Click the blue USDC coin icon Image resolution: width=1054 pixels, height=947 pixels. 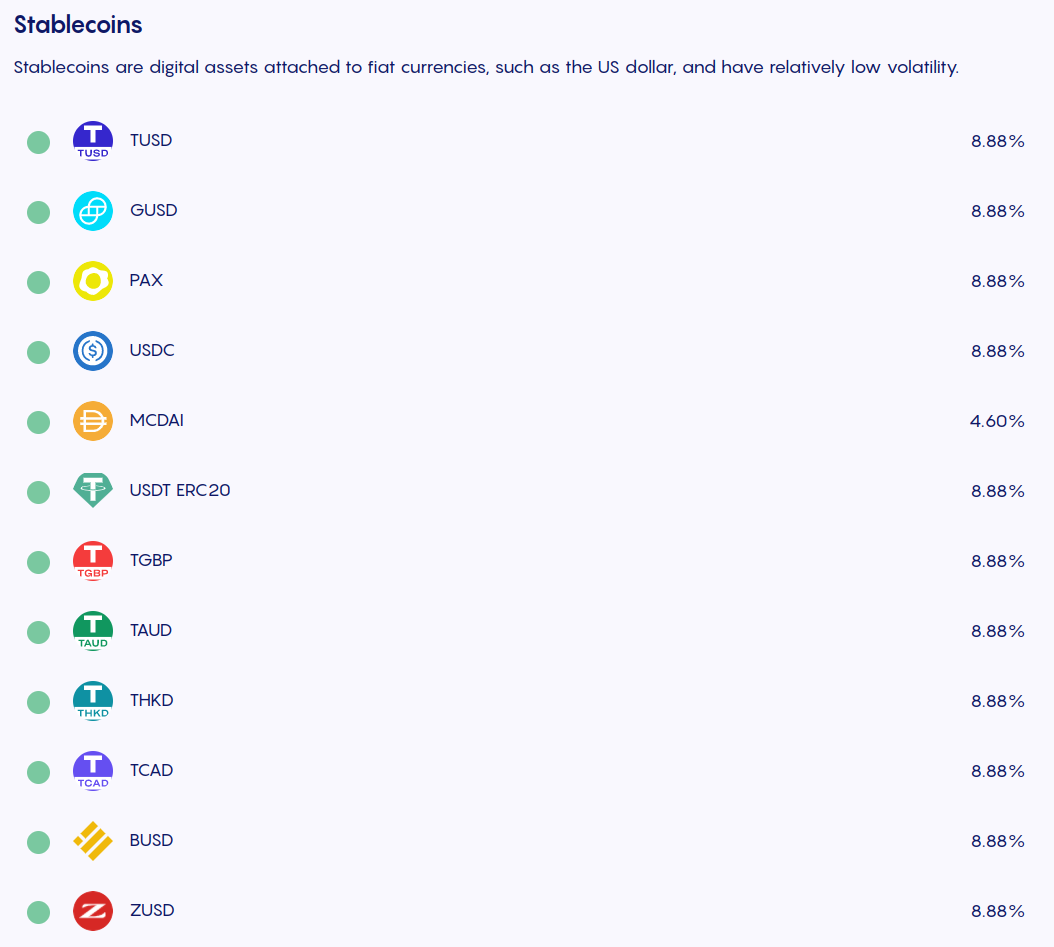pos(93,351)
